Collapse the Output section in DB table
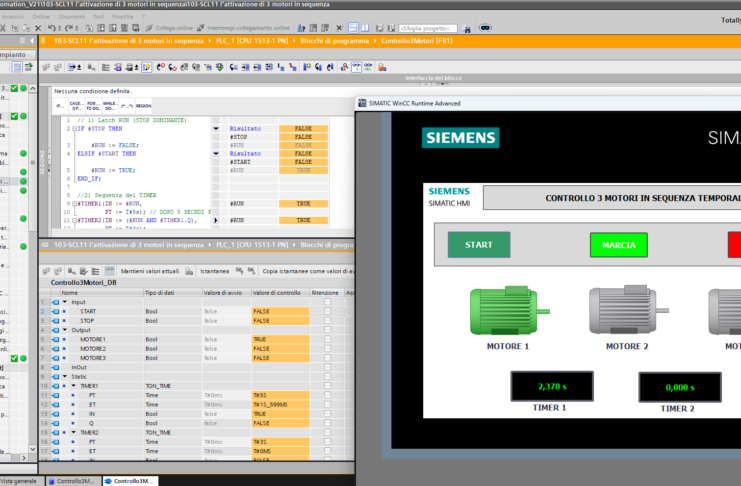 pos(65,330)
